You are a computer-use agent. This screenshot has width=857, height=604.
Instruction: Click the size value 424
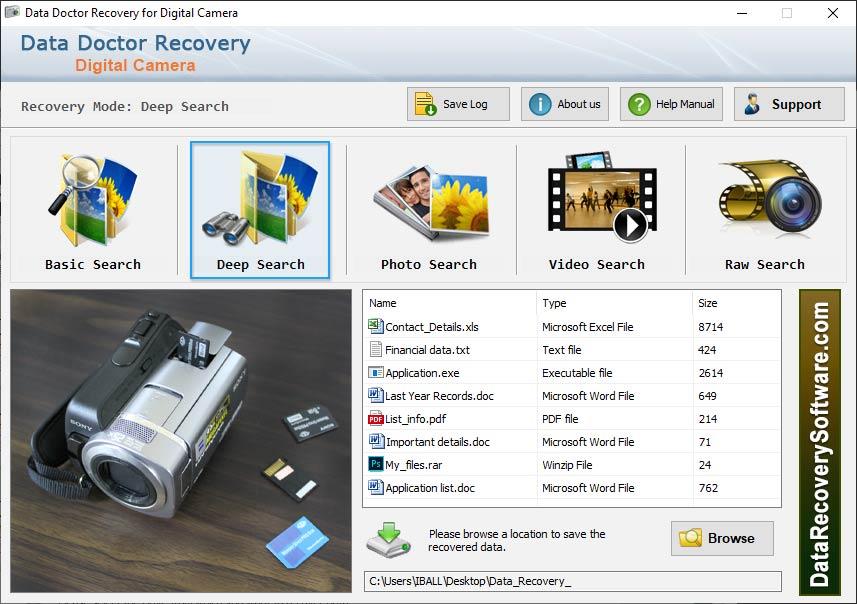point(707,350)
